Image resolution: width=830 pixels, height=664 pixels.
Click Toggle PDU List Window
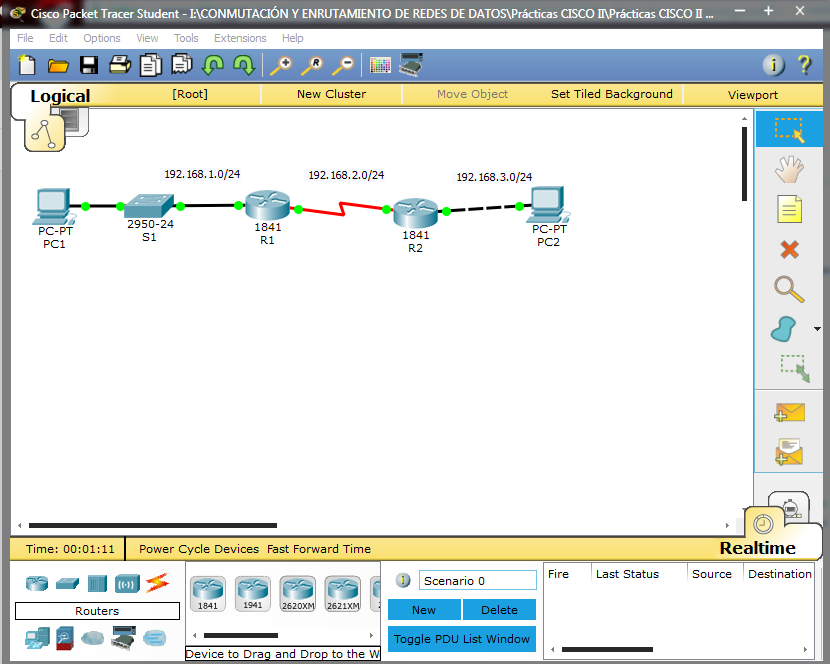click(x=462, y=639)
